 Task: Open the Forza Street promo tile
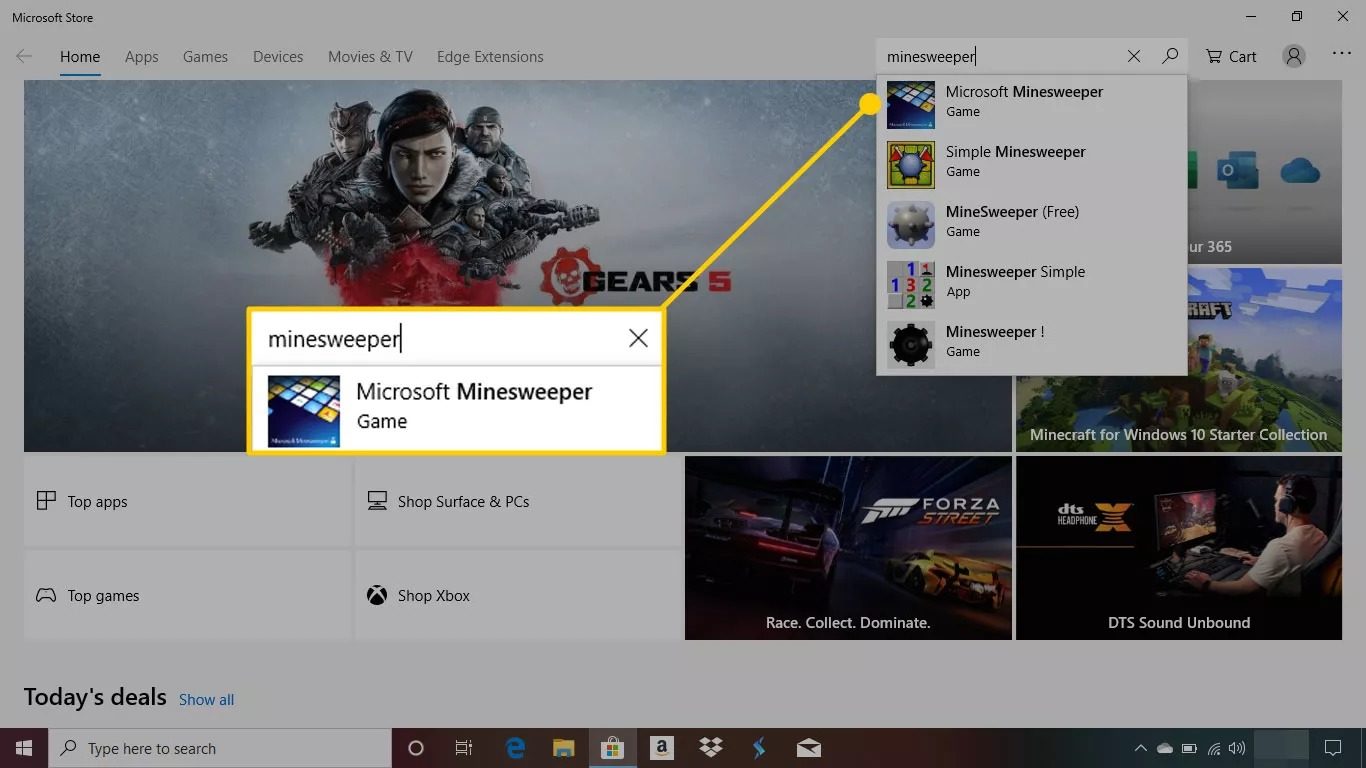(x=848, y=548)
